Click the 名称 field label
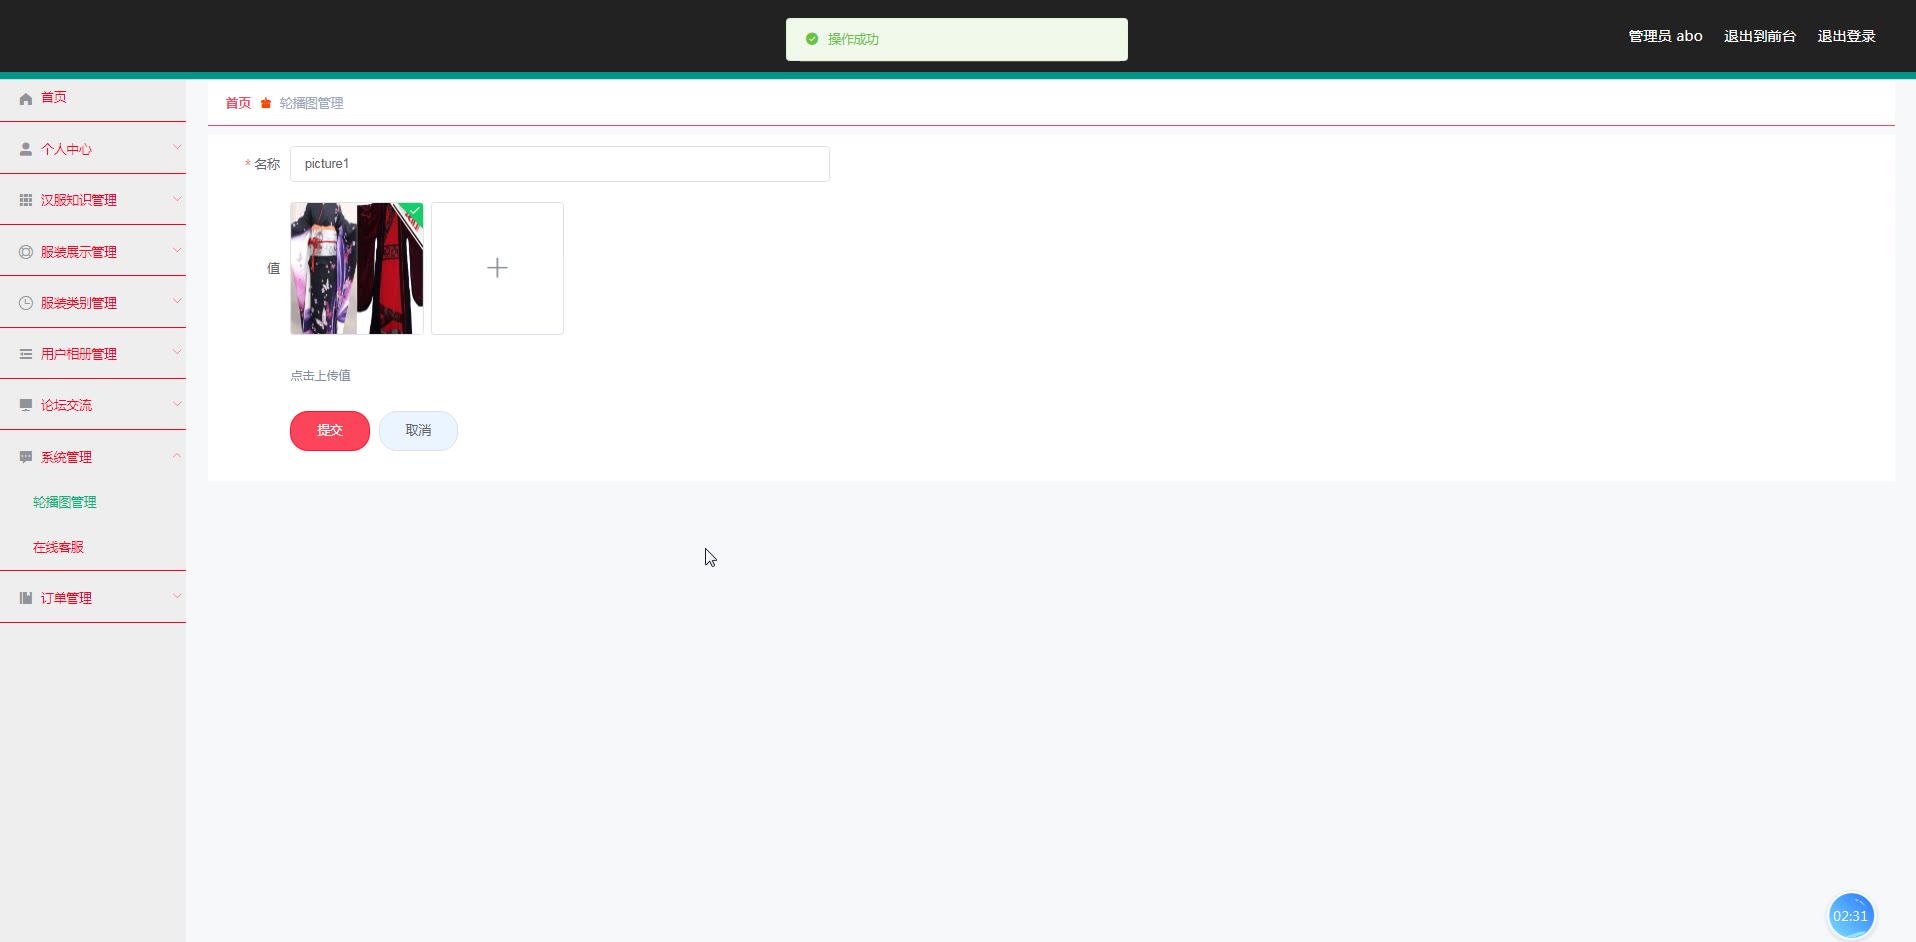1916x942 pixels. point(267,164)
